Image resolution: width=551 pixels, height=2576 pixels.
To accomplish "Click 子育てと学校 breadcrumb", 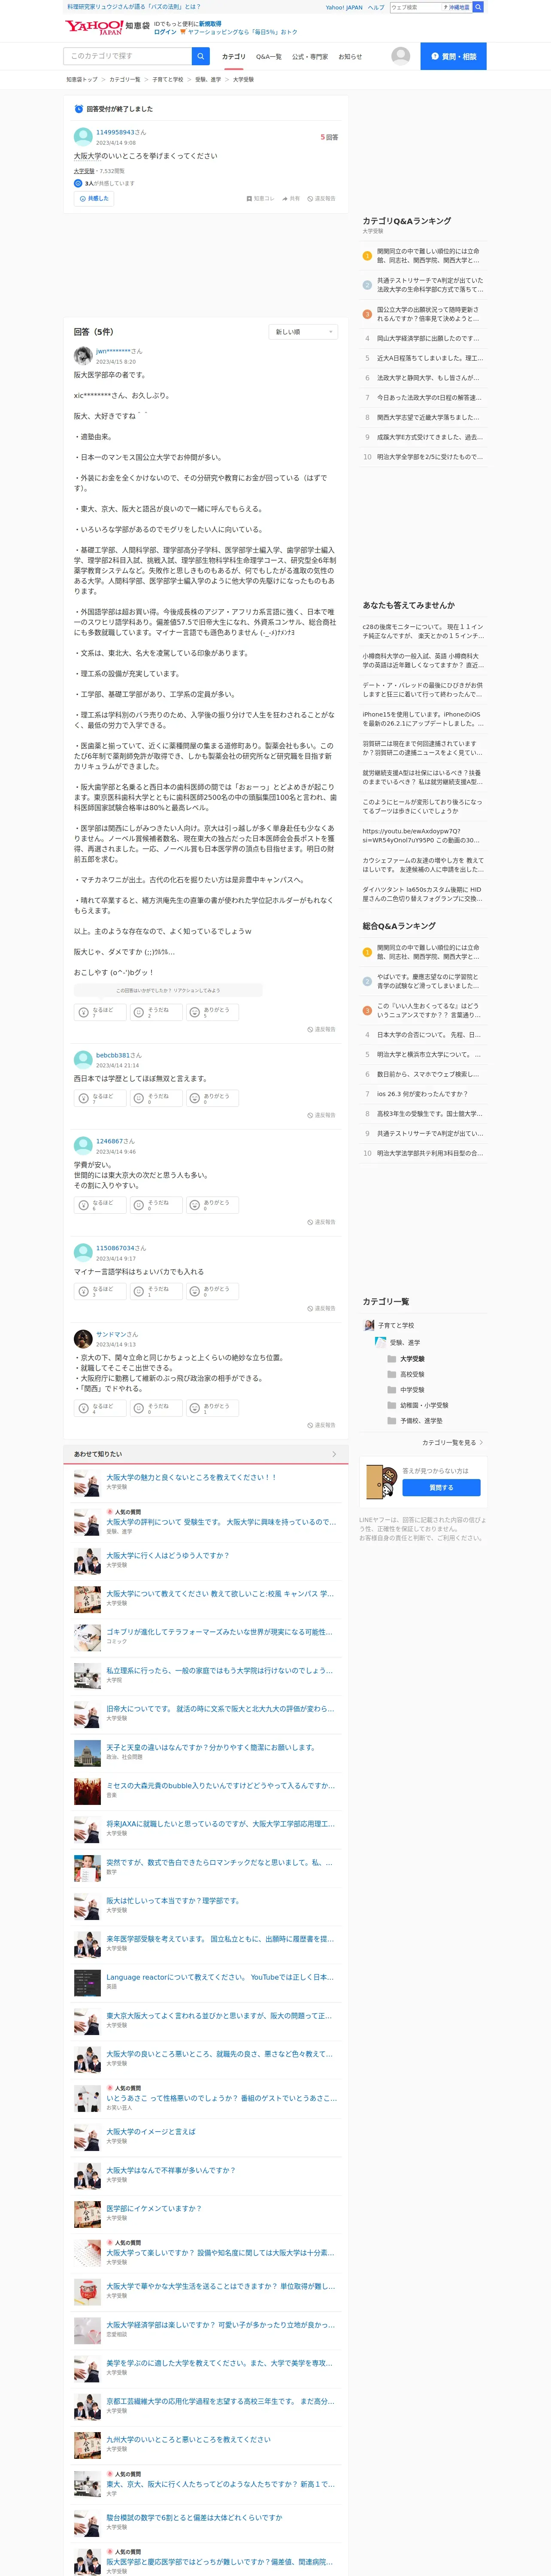I will pyautogui.click(x=168, y=79).
